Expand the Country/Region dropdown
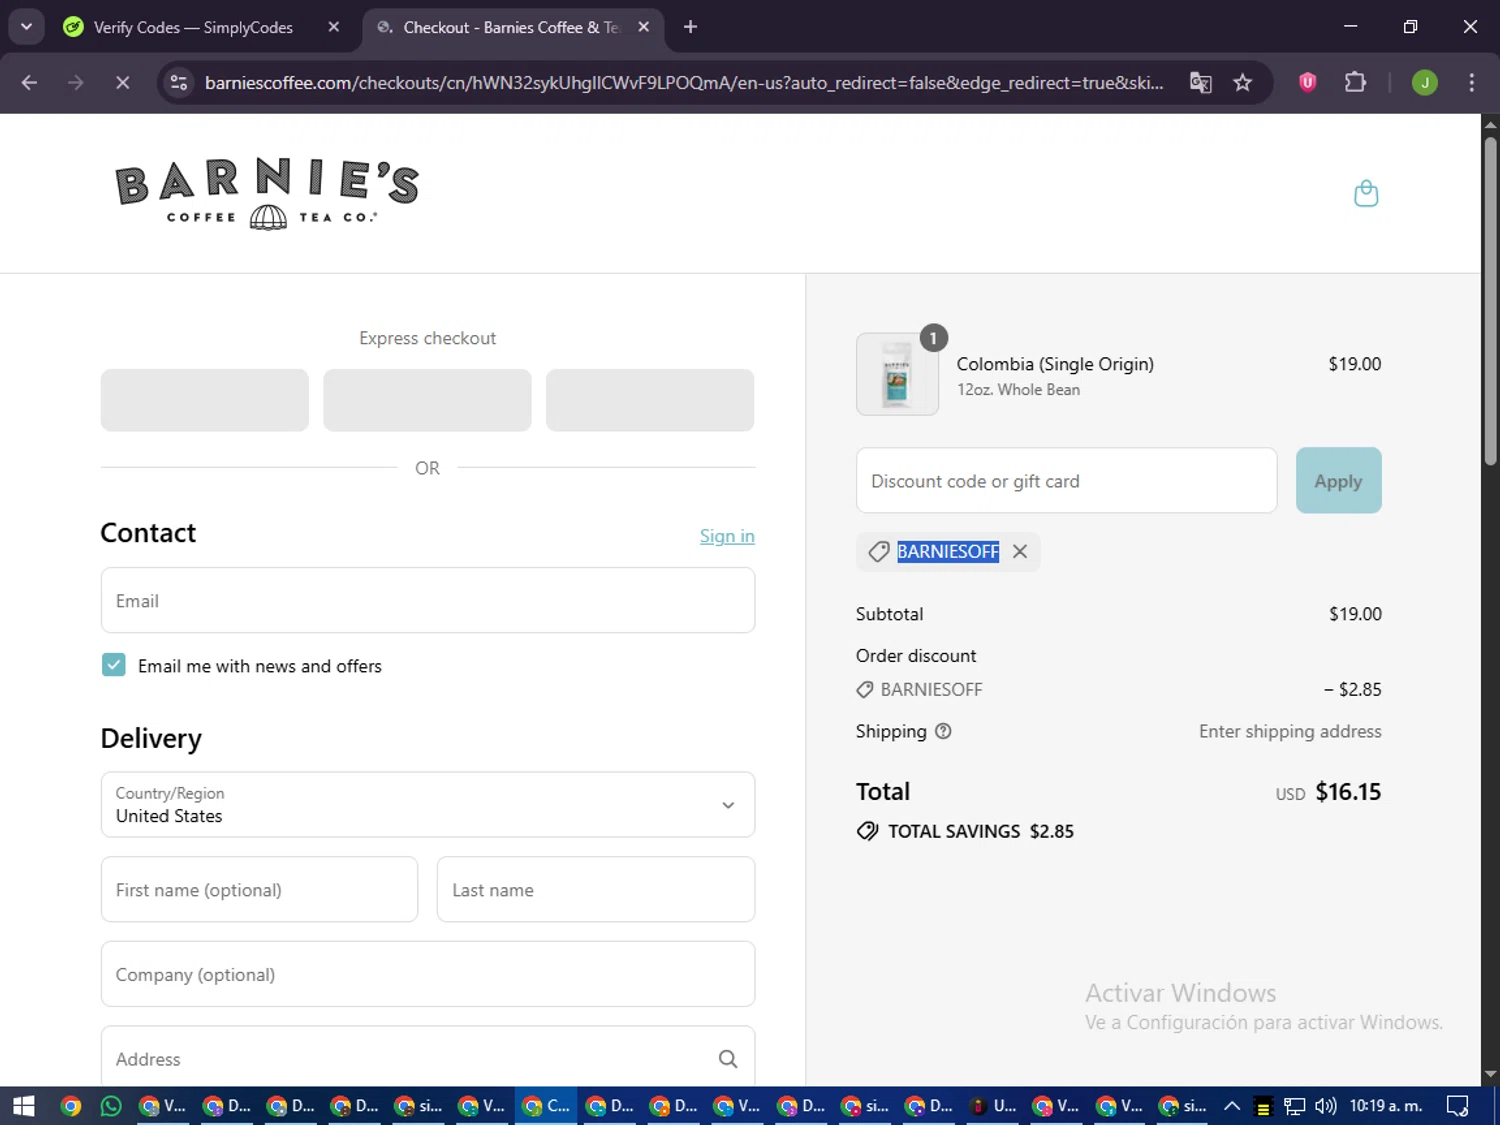The height and width of the screenshot is (1125, 1500). [x=428, y=805]
